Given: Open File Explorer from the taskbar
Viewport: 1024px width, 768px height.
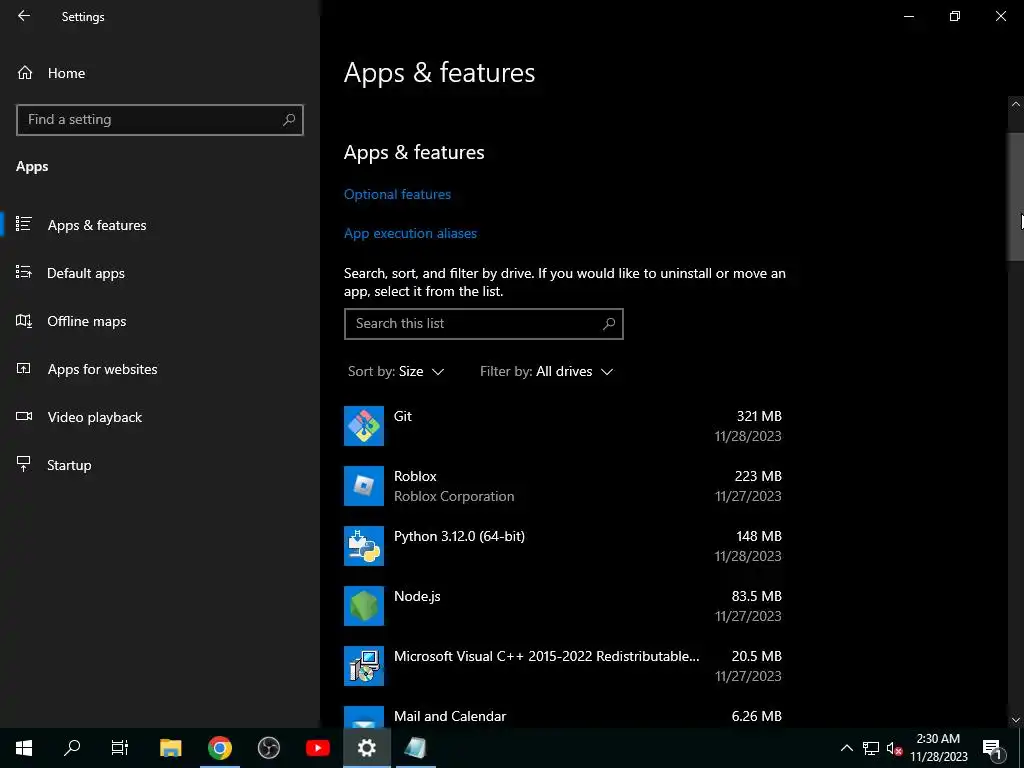Looking at the screenshot, I should pos(170,748).
